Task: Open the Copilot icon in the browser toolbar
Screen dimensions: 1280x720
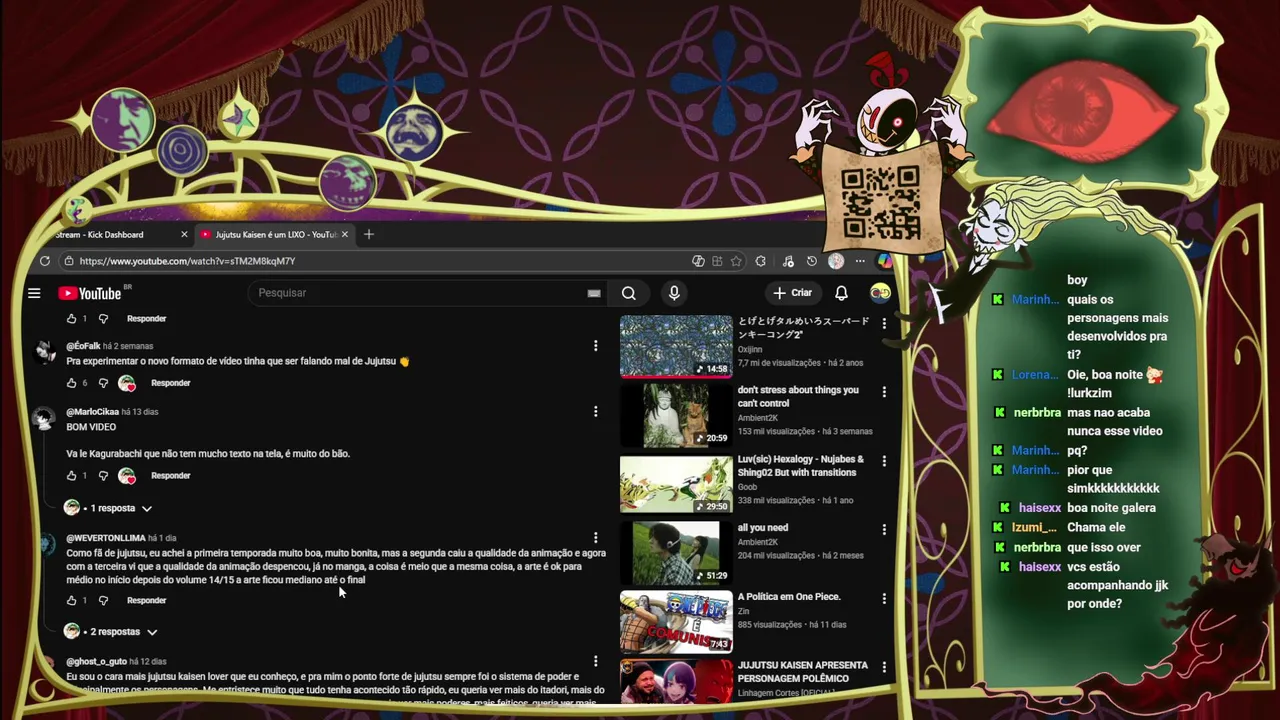Action: 884,261
